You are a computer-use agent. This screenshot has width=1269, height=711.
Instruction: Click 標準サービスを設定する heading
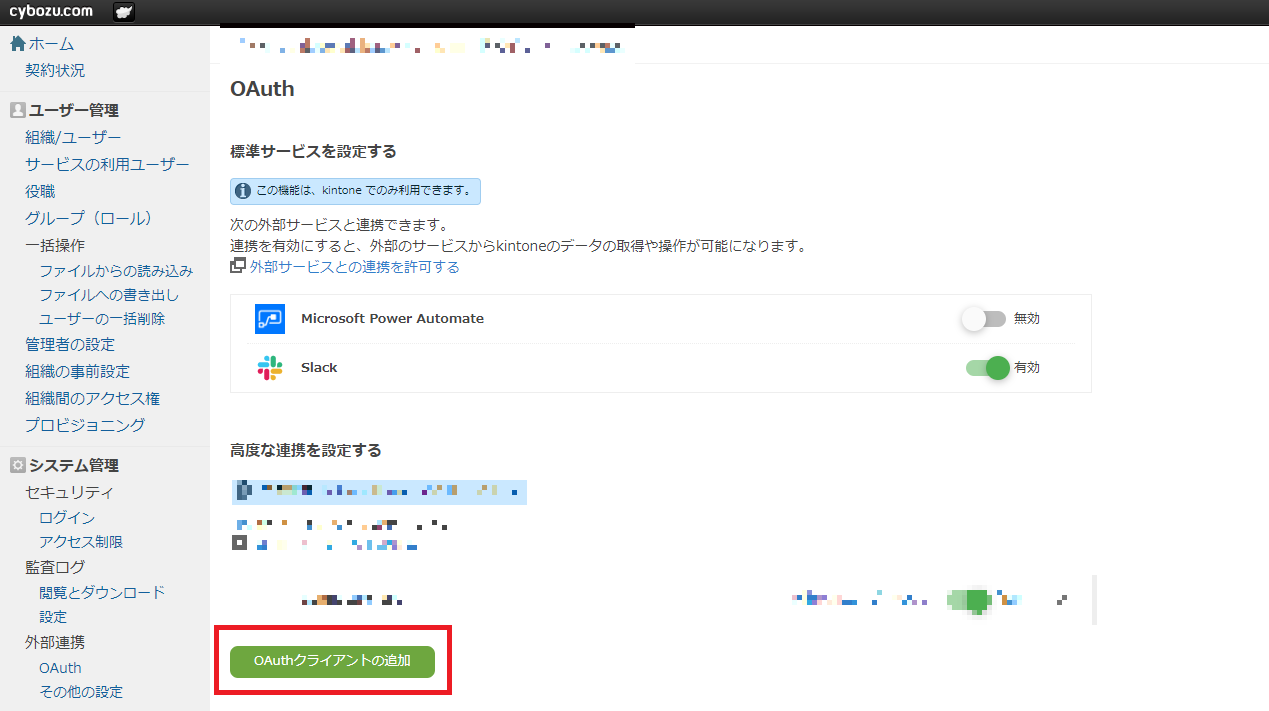313,152
